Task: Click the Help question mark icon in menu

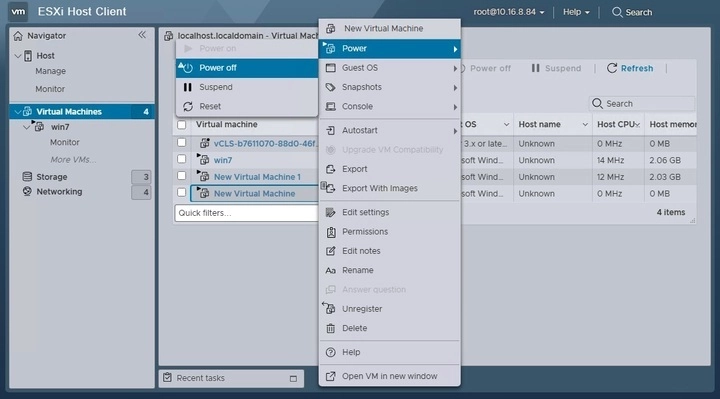Action: coord(331,352)
